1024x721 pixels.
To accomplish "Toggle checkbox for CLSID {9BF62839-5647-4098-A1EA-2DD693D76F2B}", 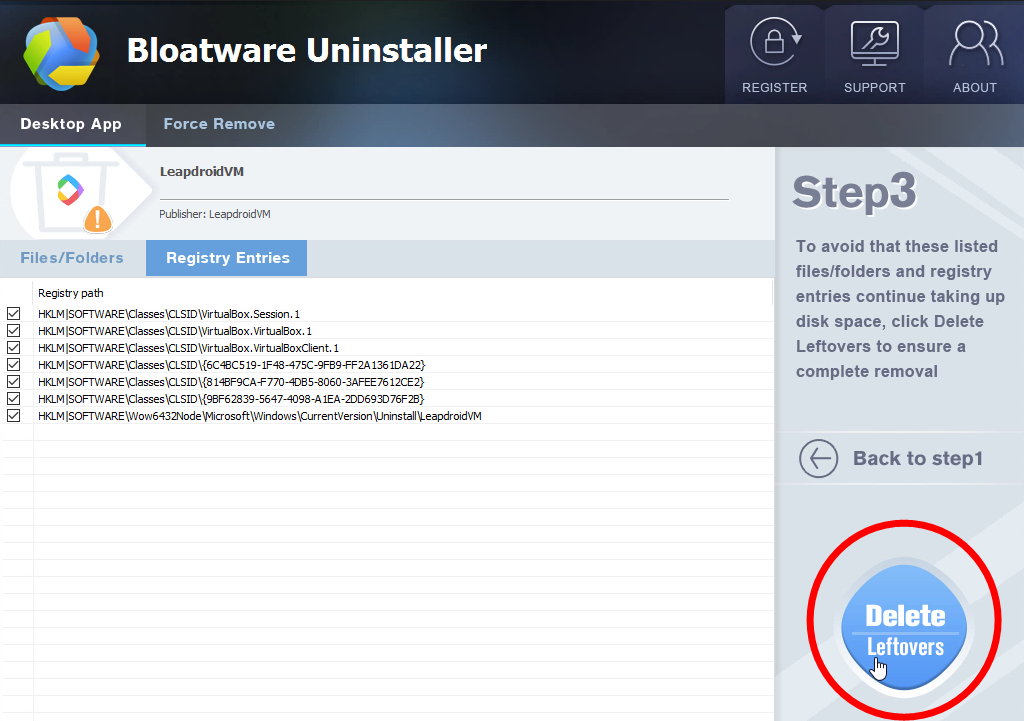I will (14, 398).
